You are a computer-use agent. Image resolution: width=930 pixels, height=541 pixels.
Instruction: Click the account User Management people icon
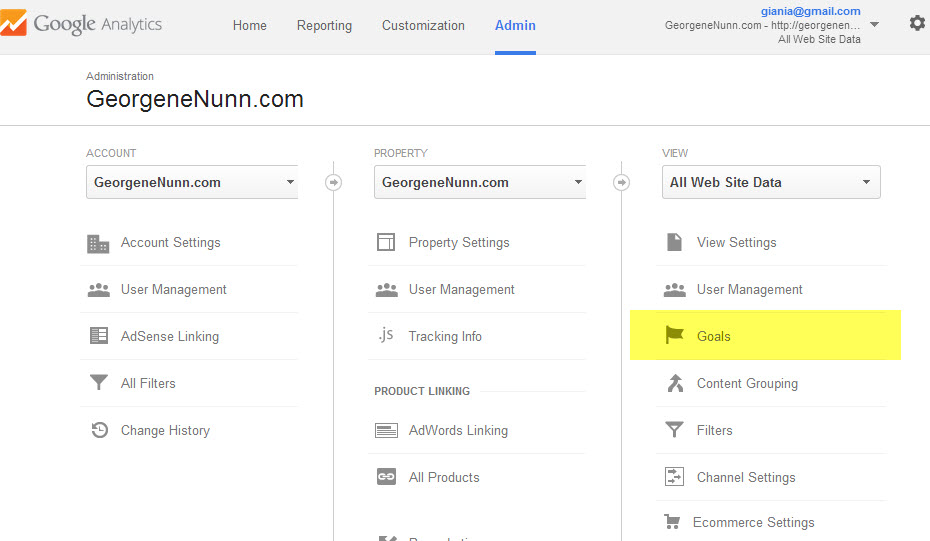click(98, 289)
